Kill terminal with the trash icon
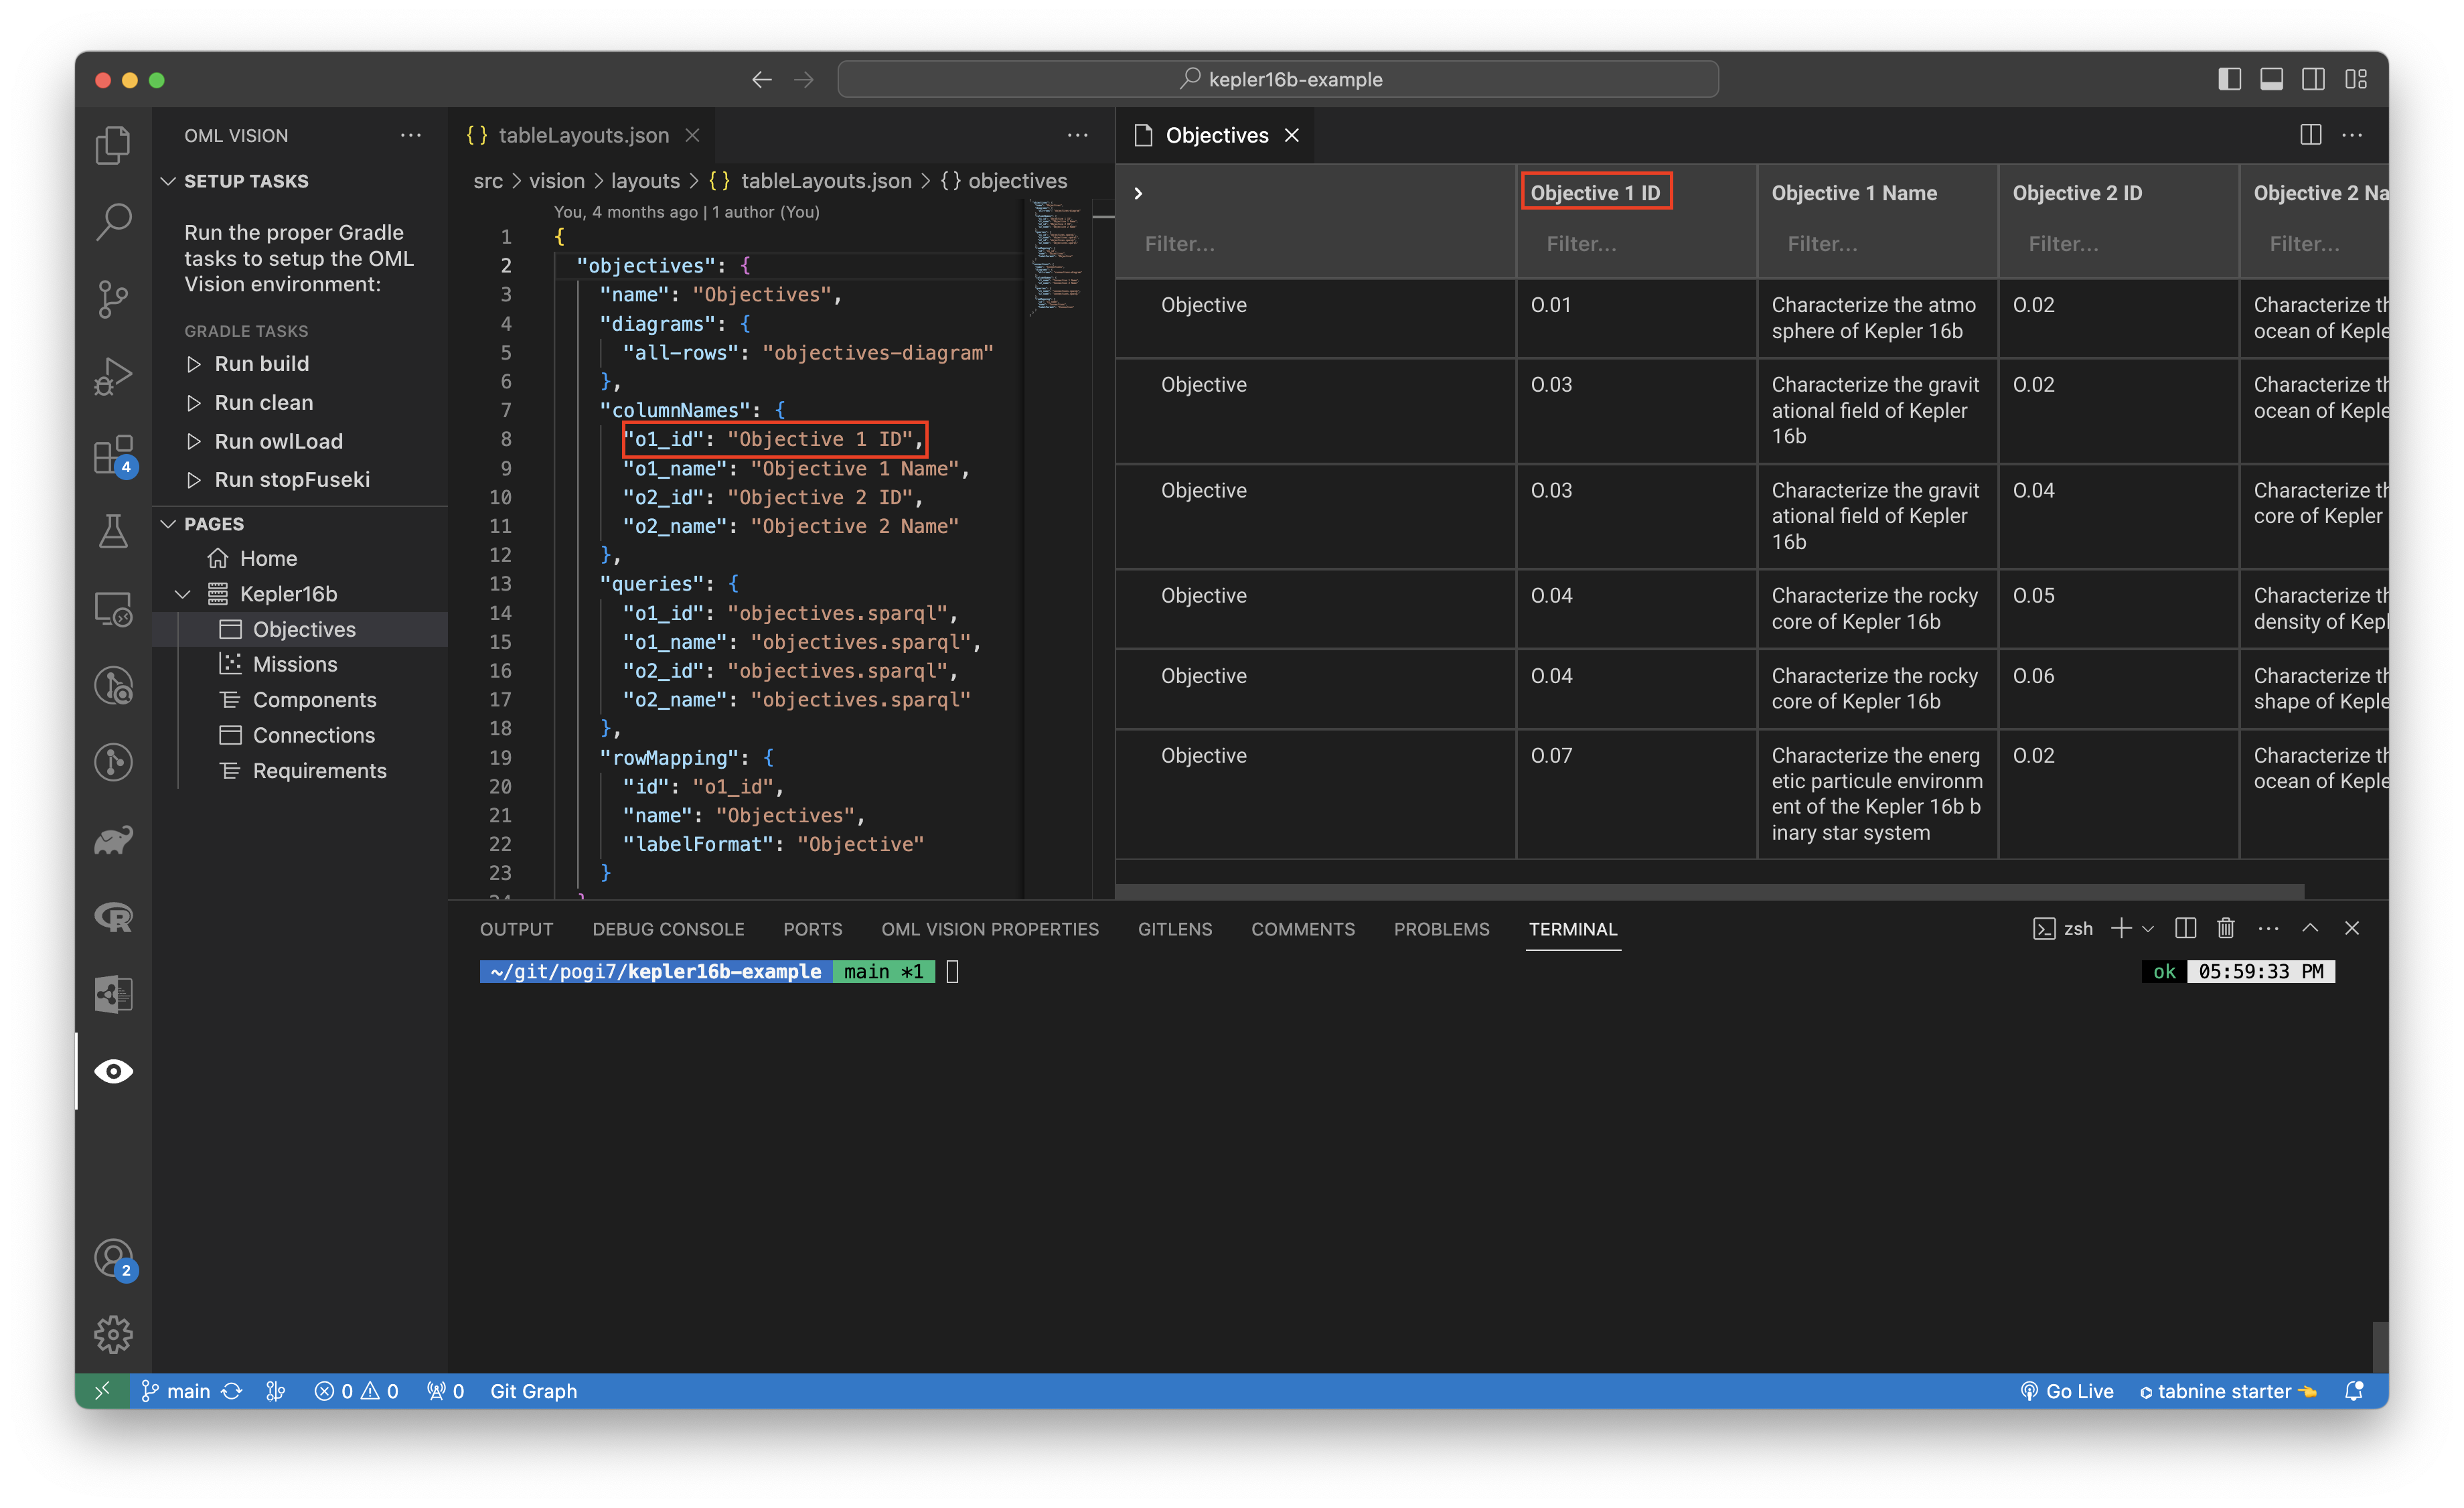This screenshot has height=1508, width=2464. [2226, 929]
